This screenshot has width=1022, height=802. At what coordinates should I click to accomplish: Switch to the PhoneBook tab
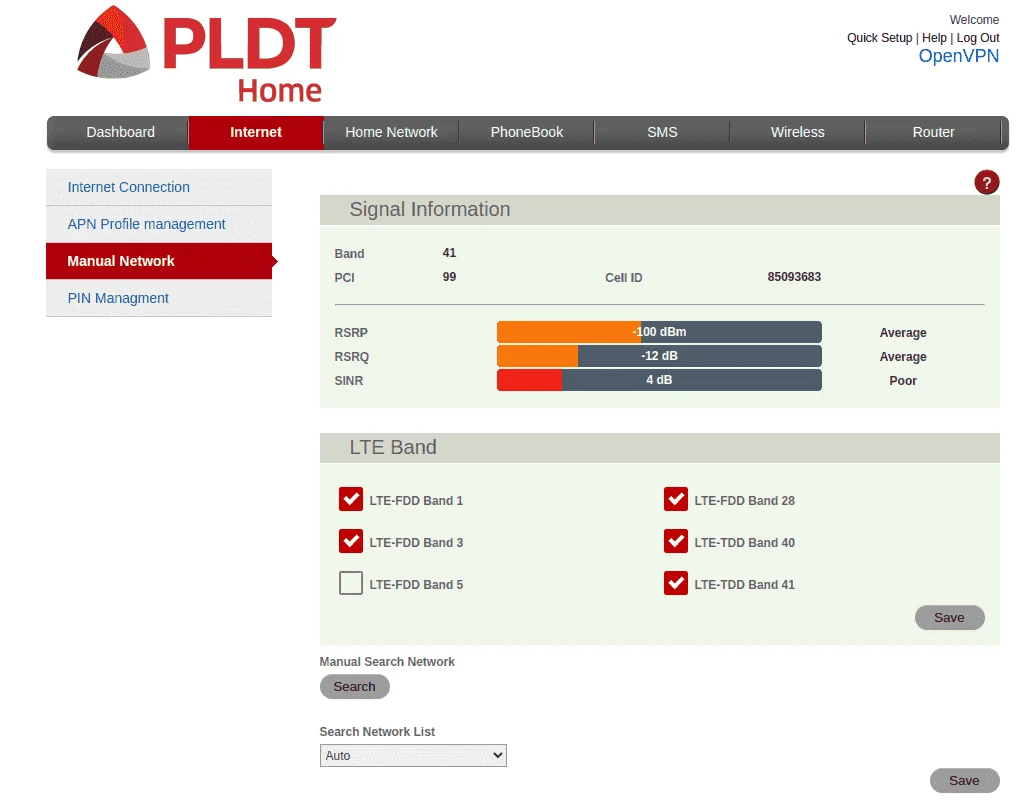527,132
